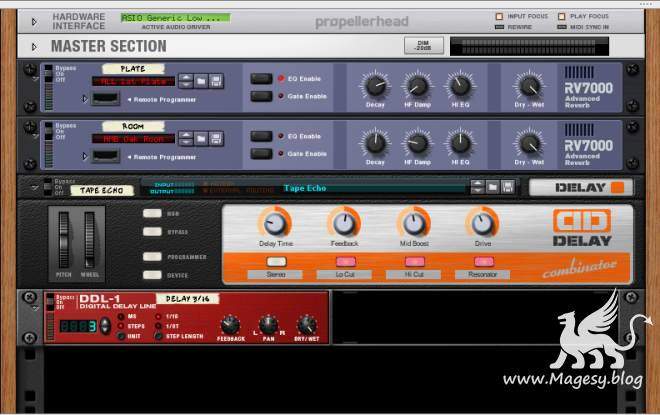Toggle EQ Enable on Plate reverb

[x=261, y=78]
